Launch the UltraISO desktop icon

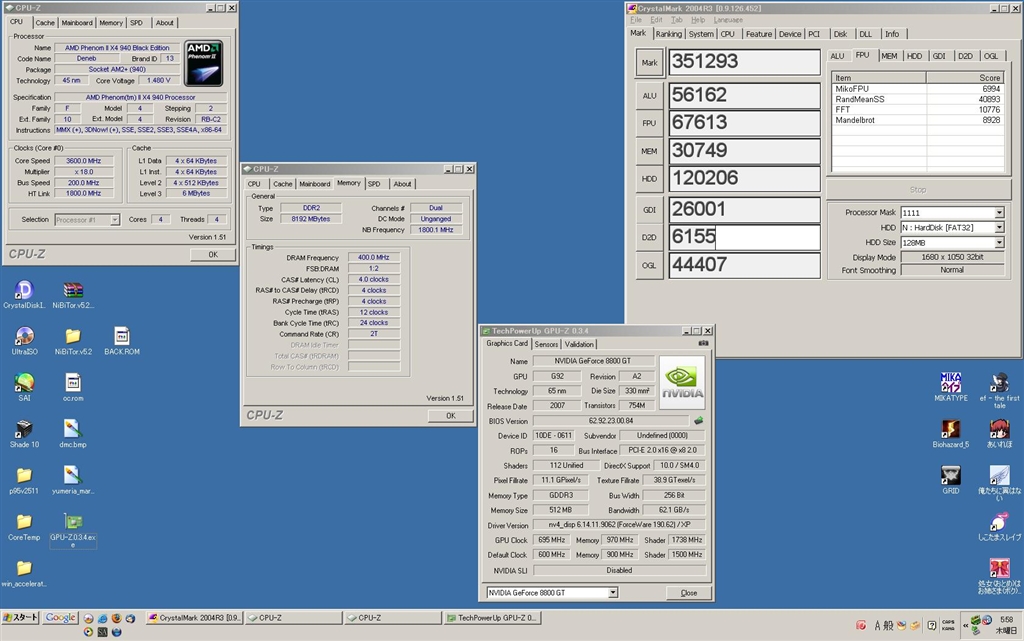click(24, 337)
